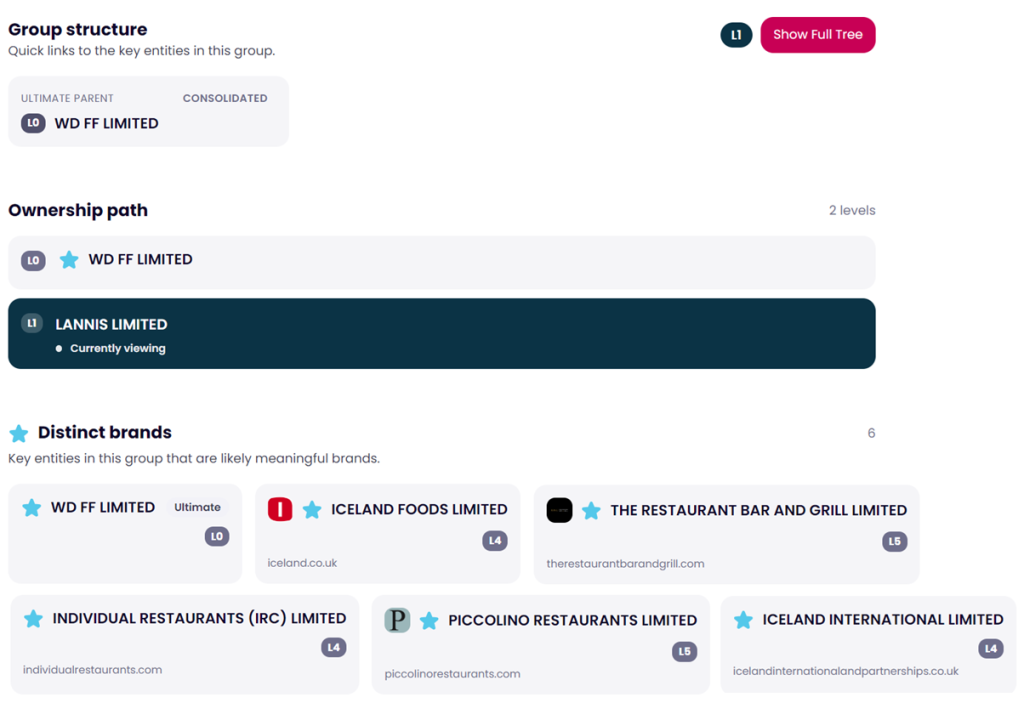
Task: Click The Restaurant Bar and Grill black logo
Action: pyautogui.click(x=559, y=510)
